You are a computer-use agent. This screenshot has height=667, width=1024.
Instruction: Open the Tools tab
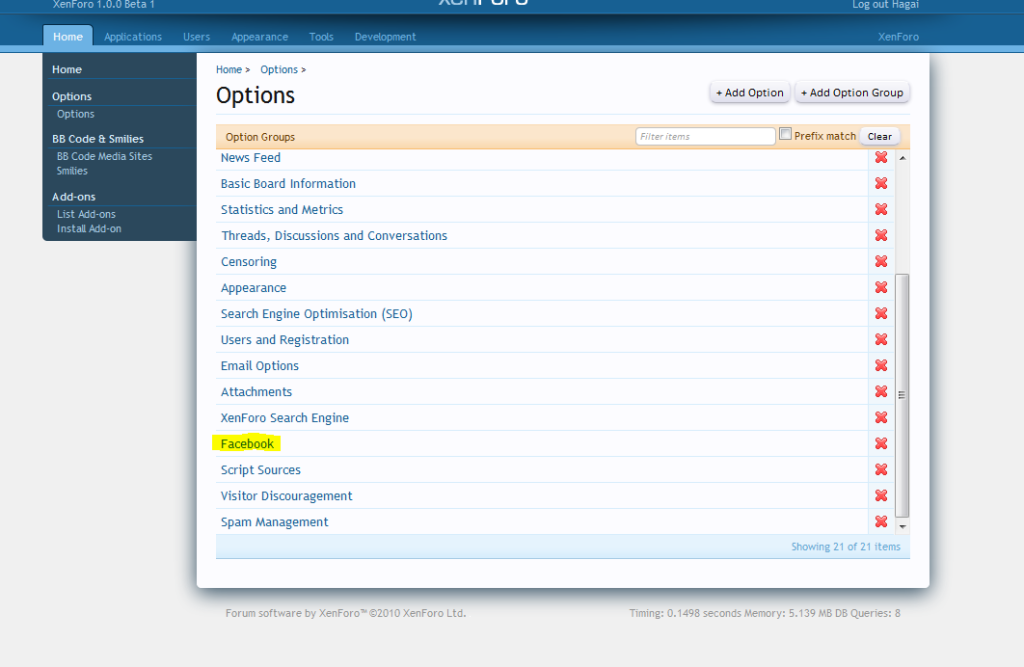[x=321, y=37]
